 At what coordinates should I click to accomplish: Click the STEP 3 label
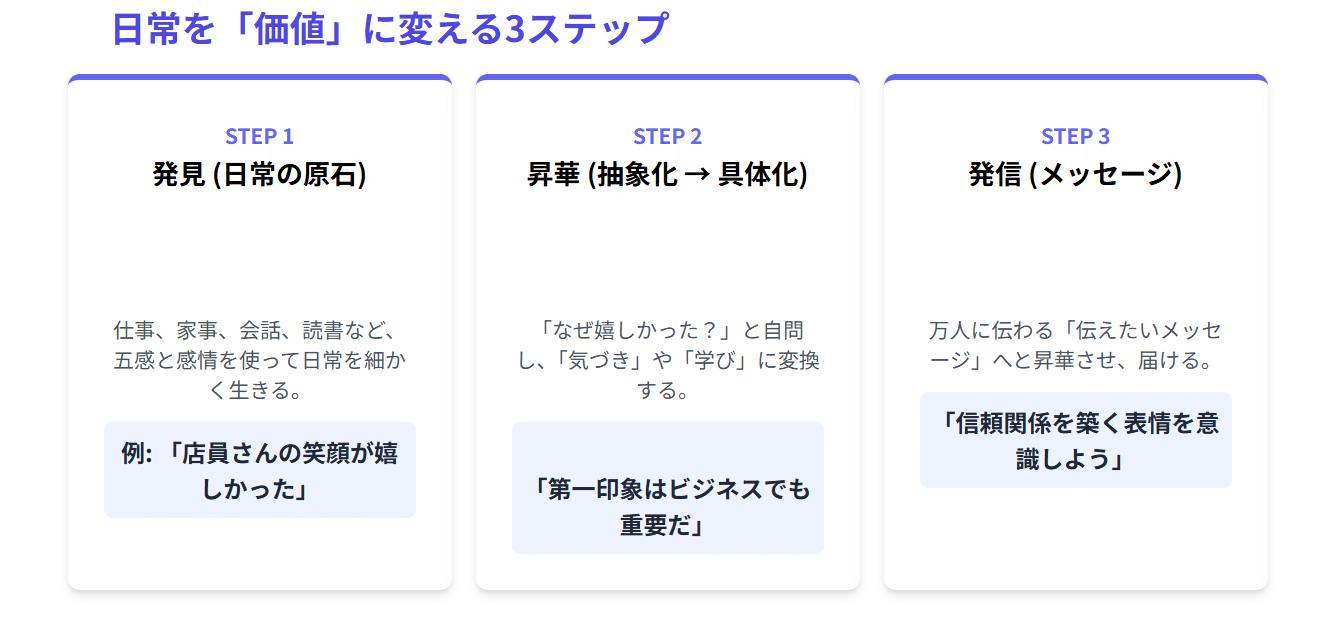(1075, 136)
